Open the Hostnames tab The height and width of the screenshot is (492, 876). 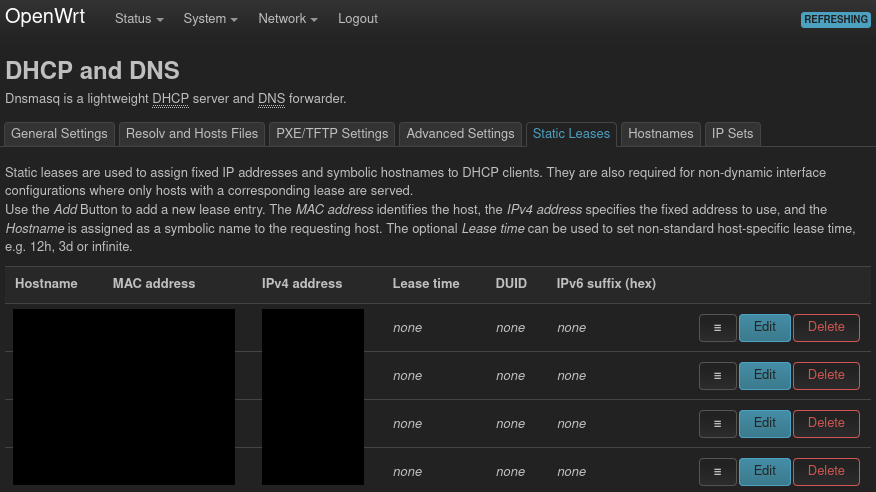[660, 134]
